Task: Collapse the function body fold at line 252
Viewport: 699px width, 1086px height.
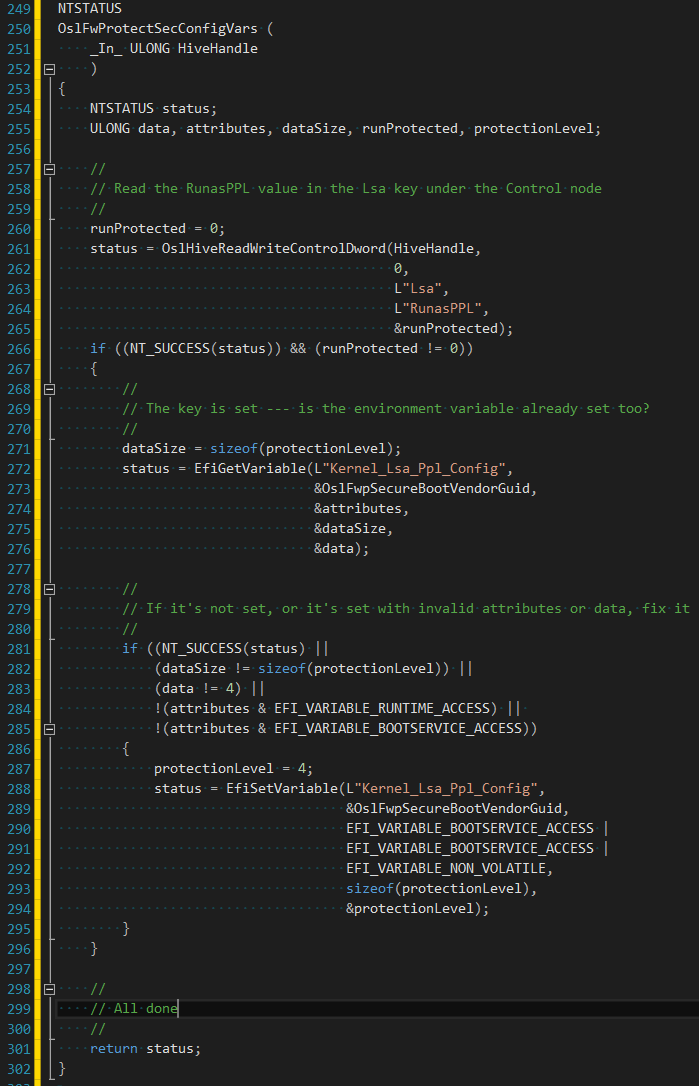Action: [x=48, y=69]
